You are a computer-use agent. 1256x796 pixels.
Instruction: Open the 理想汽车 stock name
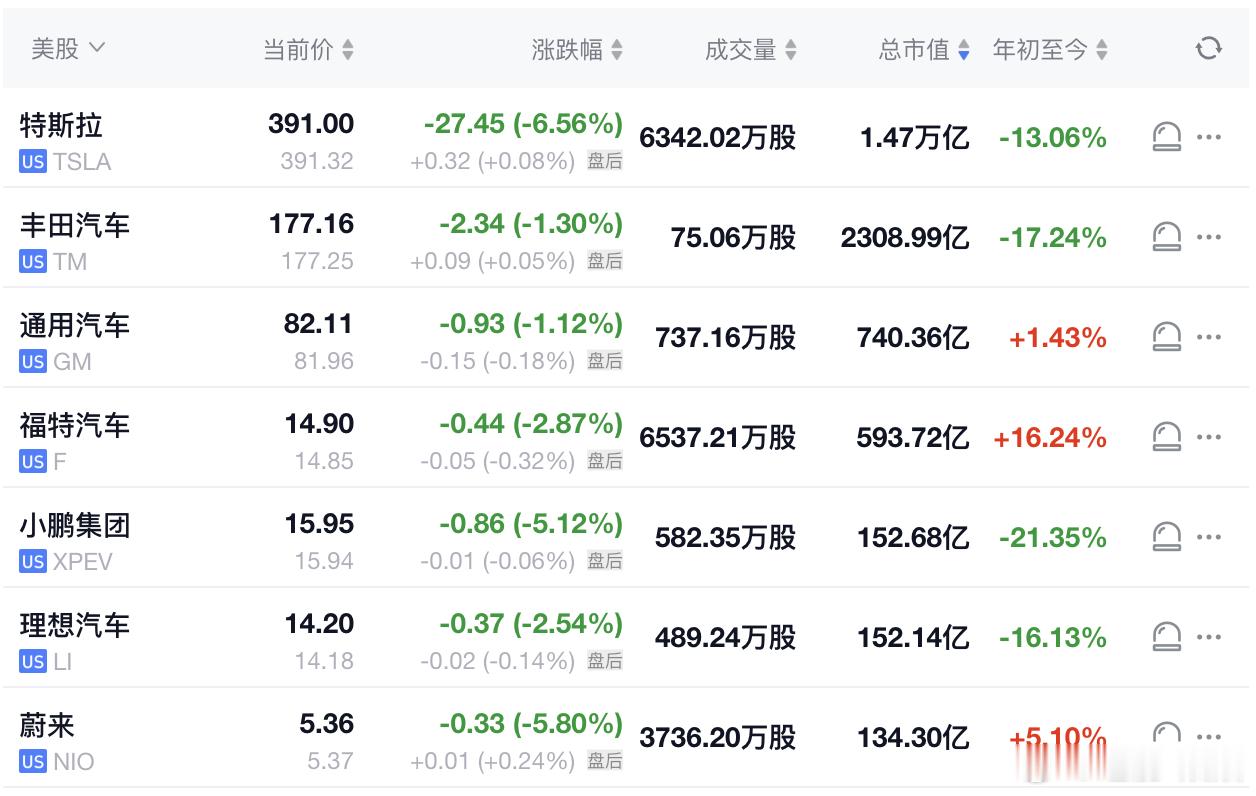click(x=75, y=625)
